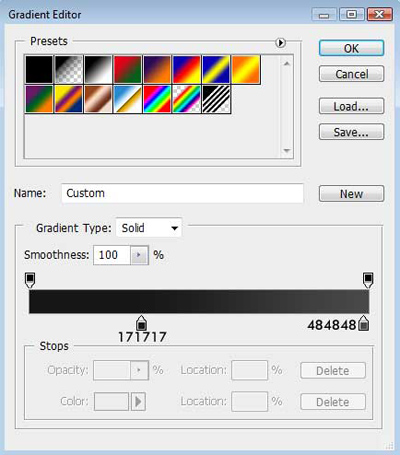Pick the chrome gradient preset
Screen dimensions: 400x455
[x=127, y=99]
